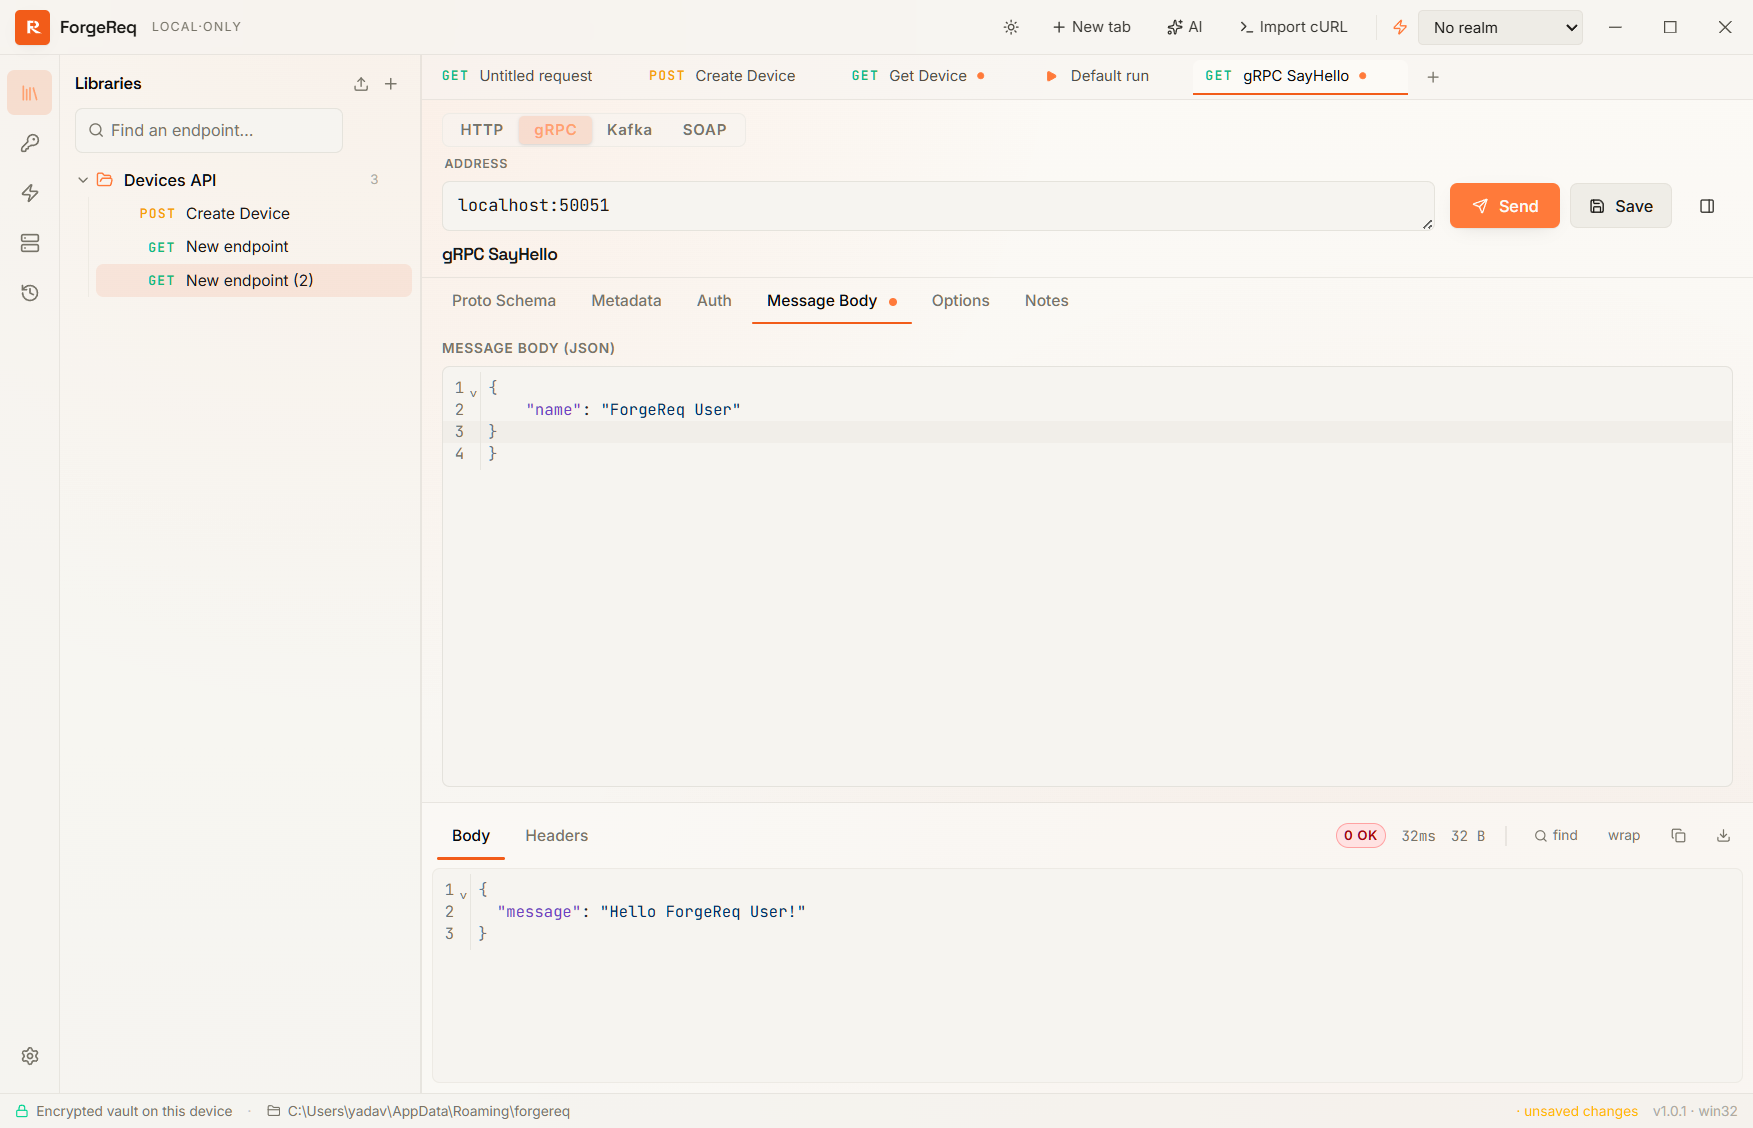1753x1128 pixels.
Task: Click the data folder path icon
Action: 273,1111
